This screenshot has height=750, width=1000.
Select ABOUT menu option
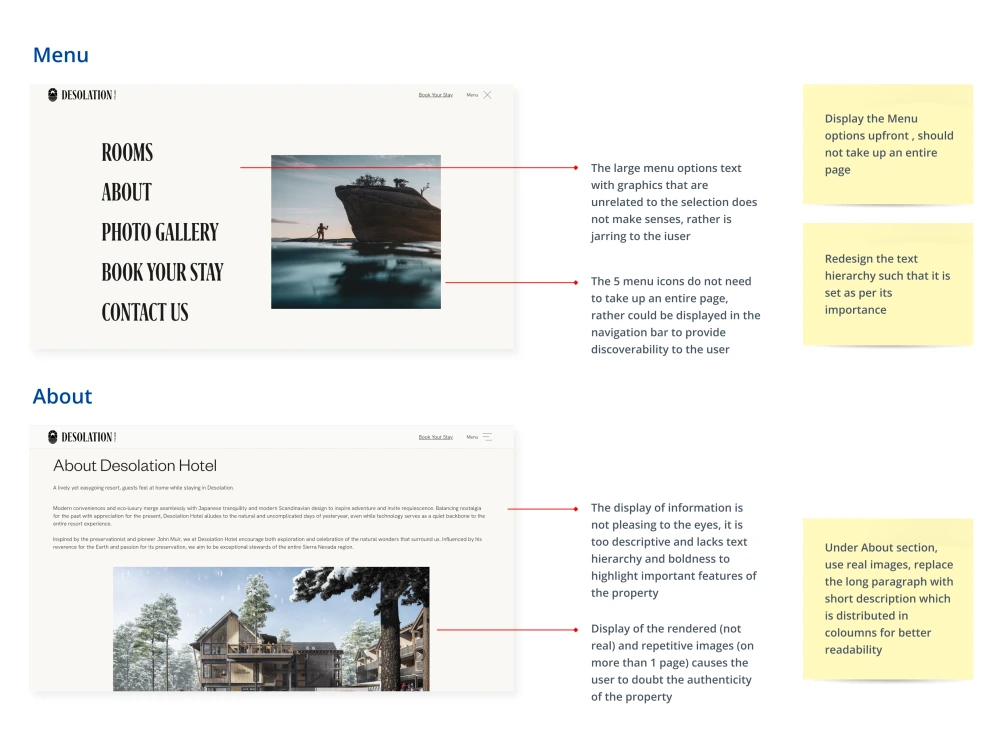(126, 192)
